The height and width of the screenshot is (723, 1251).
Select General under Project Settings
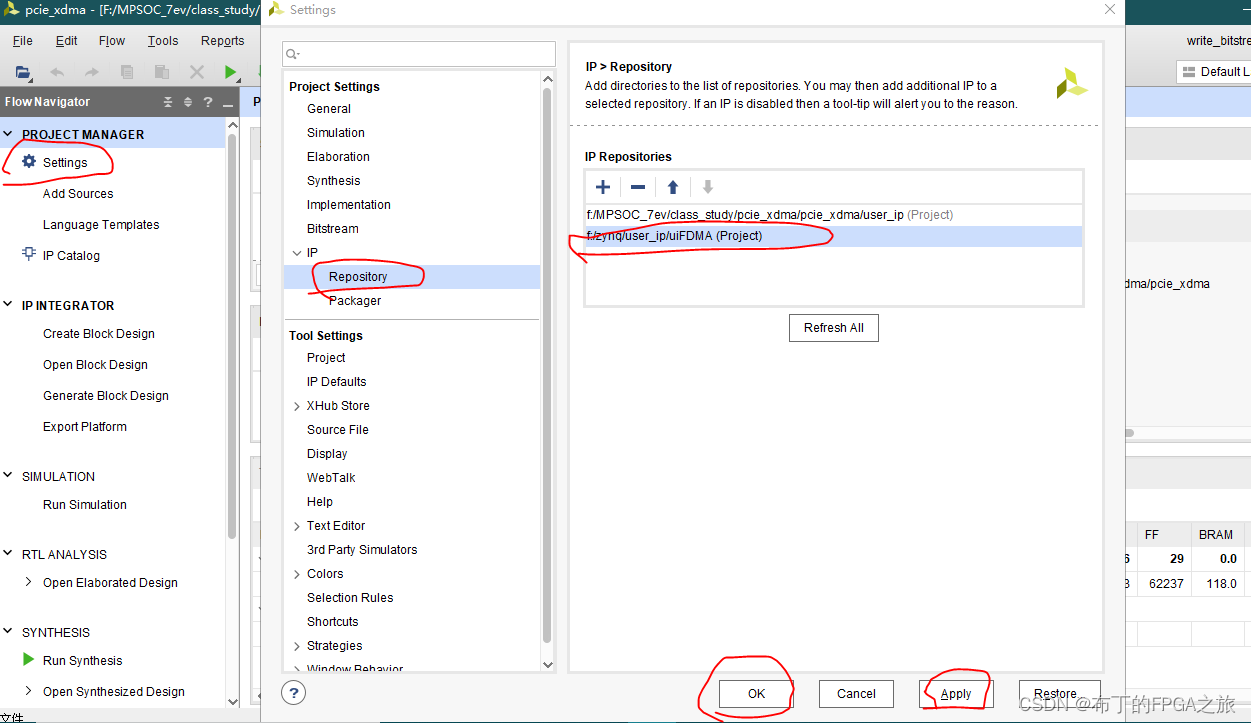(329, 109)
